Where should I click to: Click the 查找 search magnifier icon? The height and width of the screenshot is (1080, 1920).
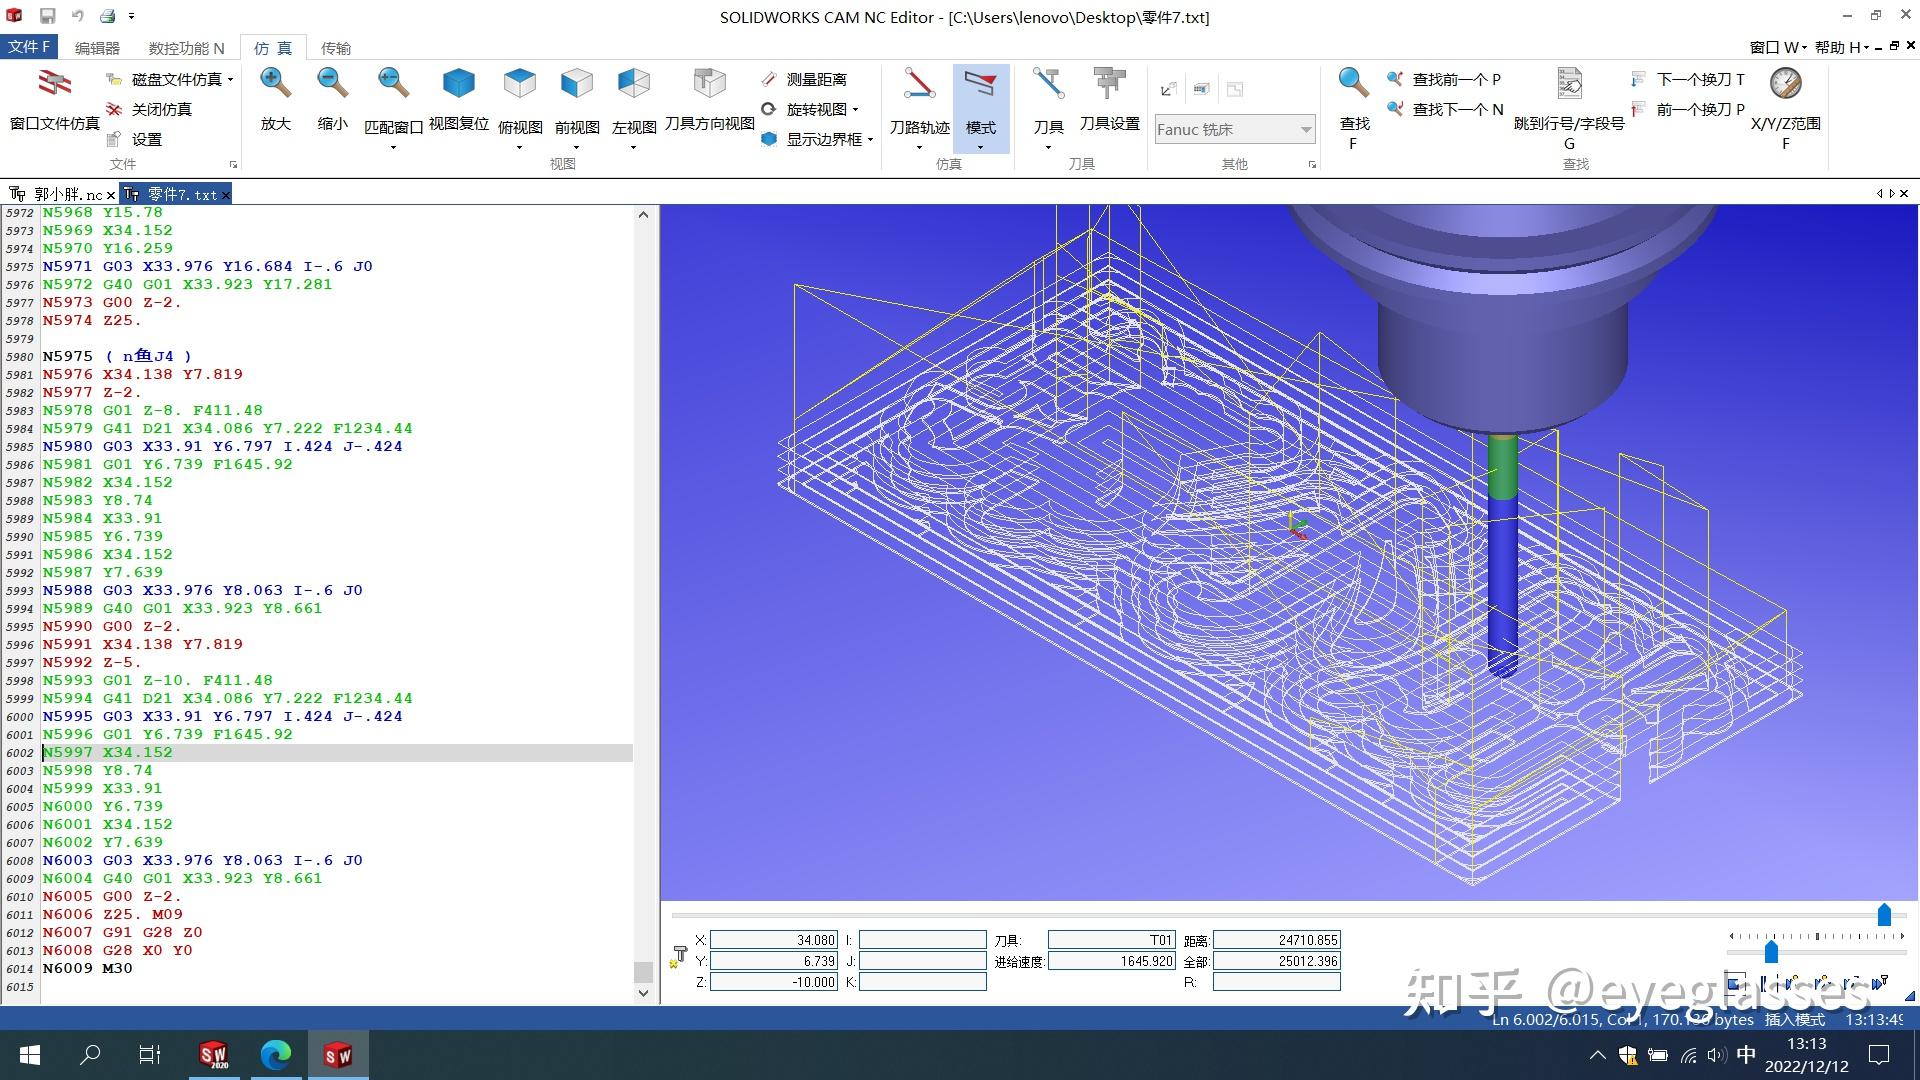tap(1354, 84)
